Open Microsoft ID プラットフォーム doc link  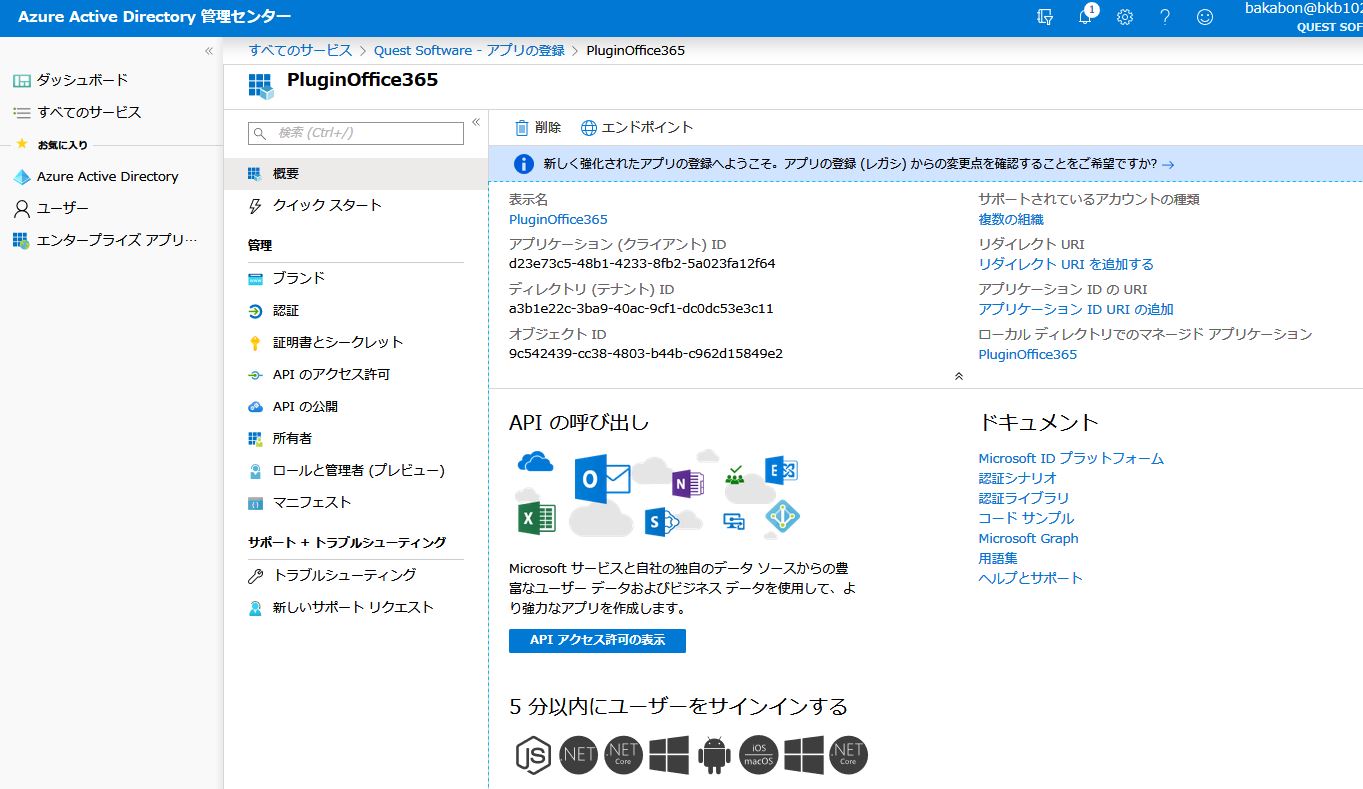tap(1071, 458)
